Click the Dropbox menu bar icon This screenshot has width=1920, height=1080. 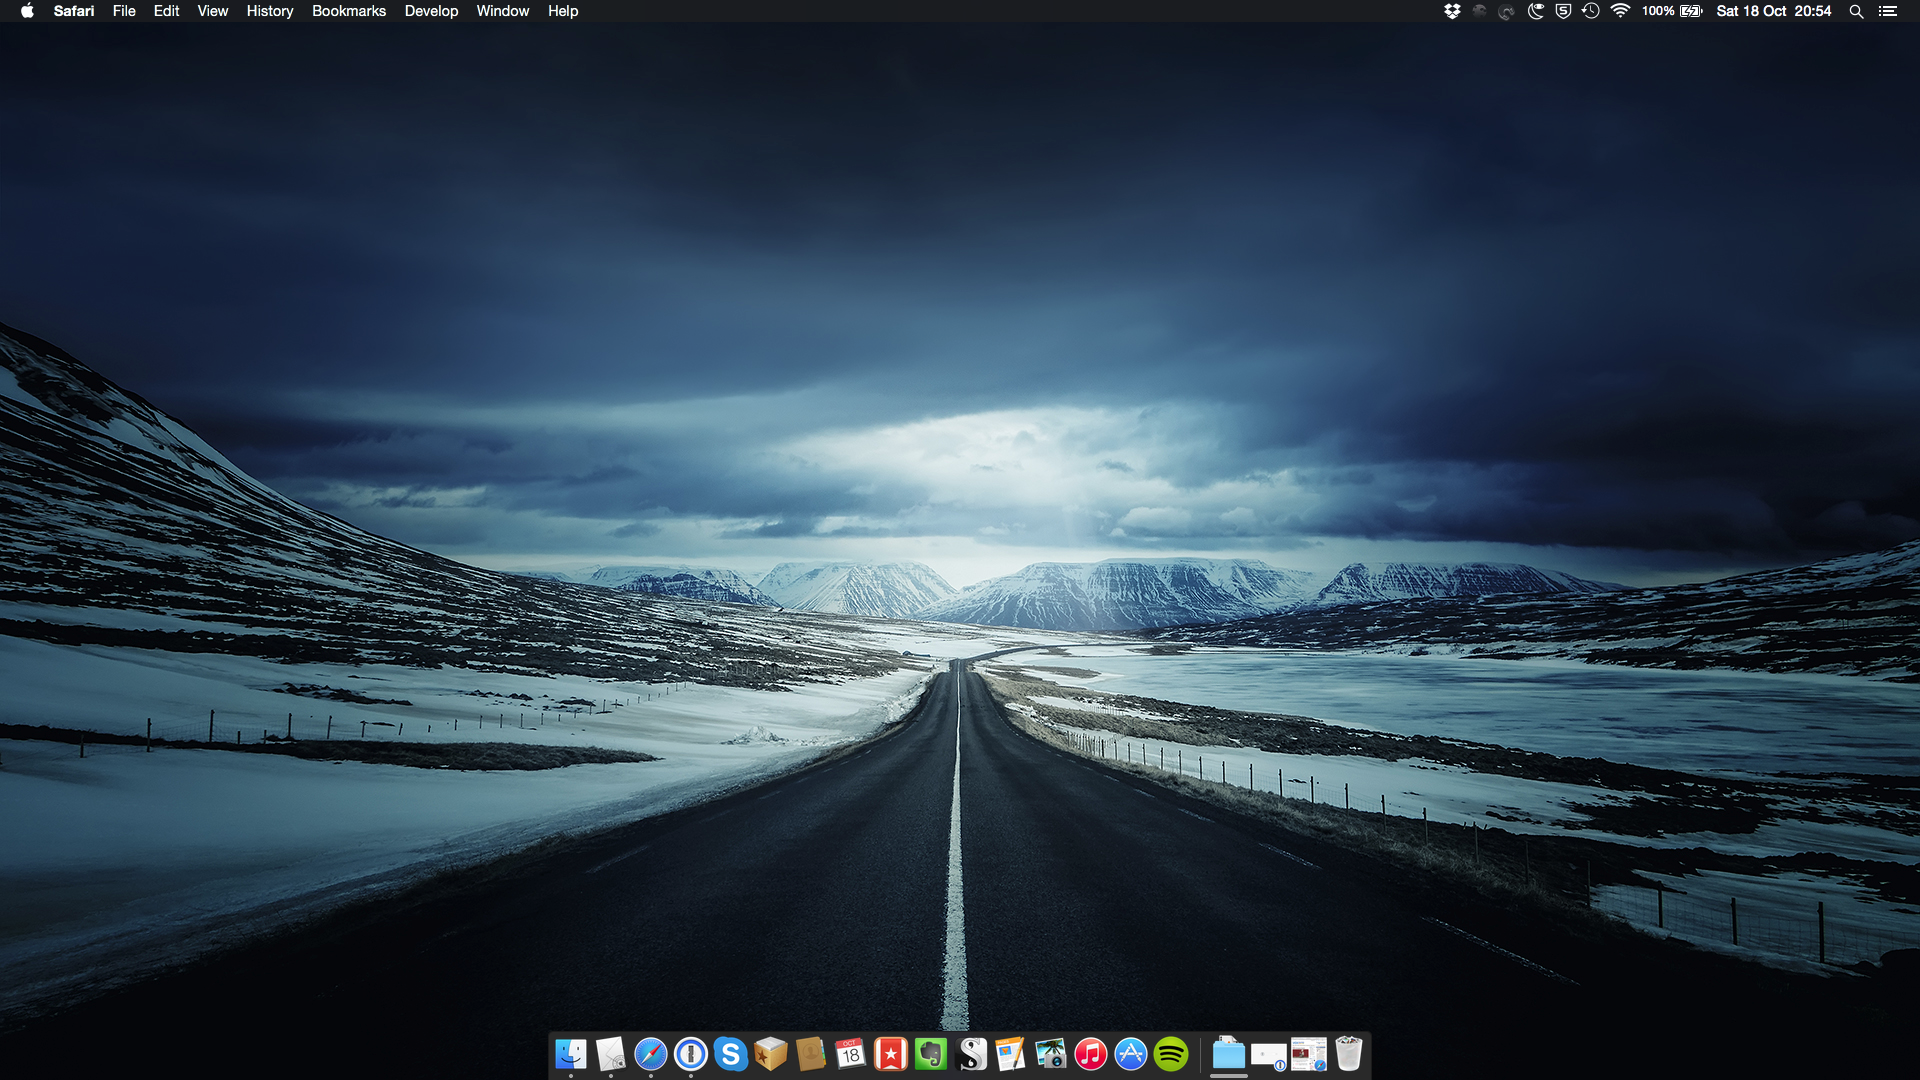coord(1452,11)
